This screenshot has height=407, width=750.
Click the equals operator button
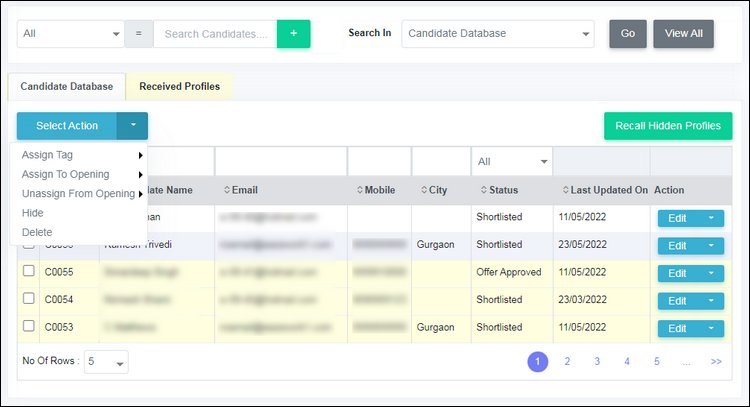click(x=139, y=33)
